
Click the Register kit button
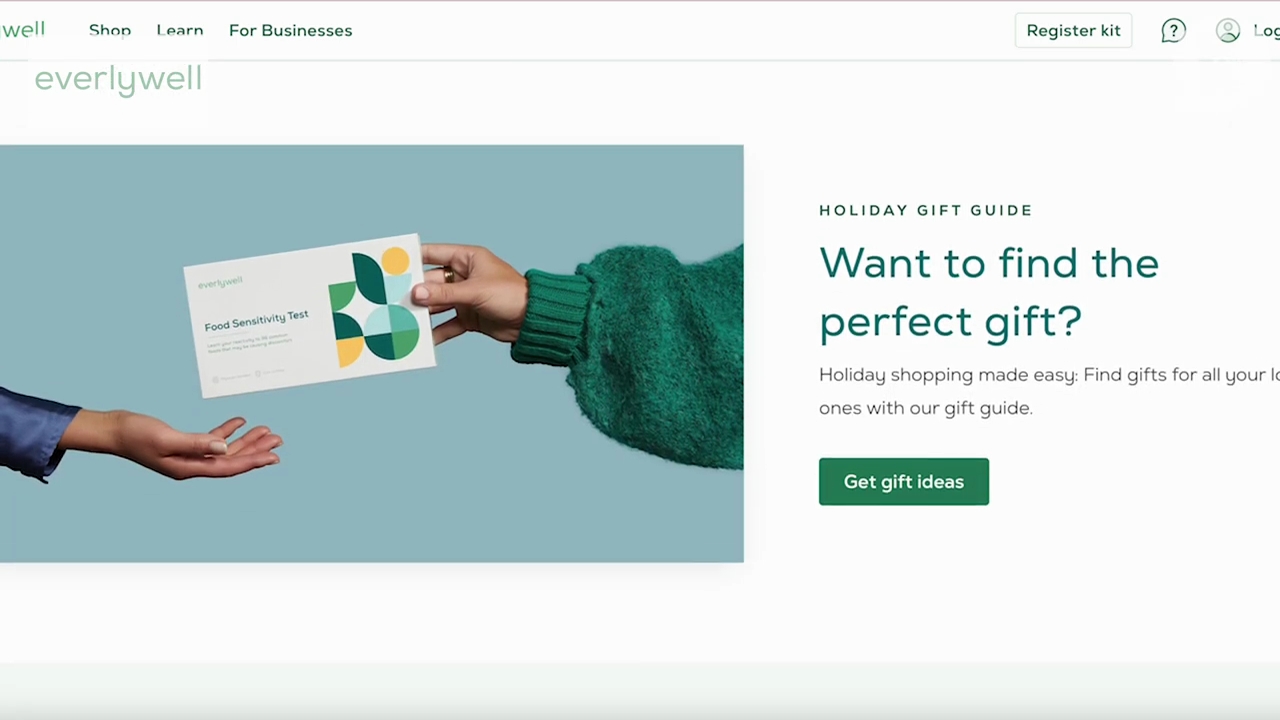1073,30
